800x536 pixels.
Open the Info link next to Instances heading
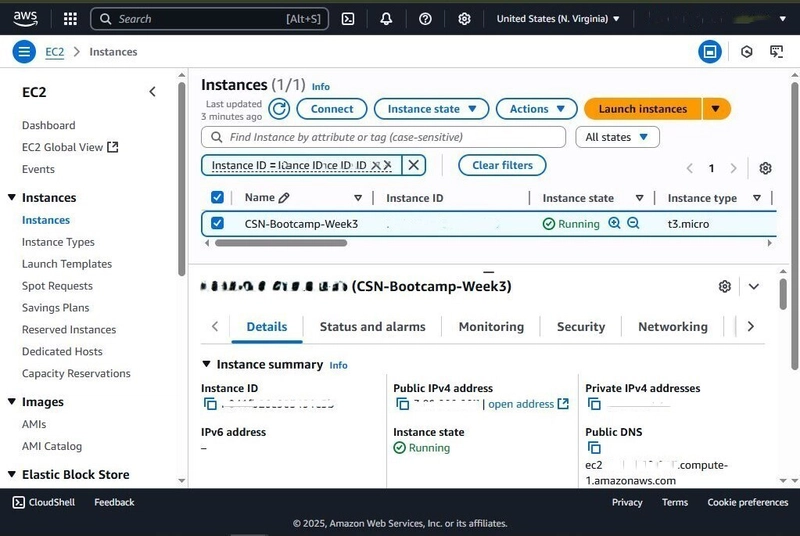click(x=320, y=87)
